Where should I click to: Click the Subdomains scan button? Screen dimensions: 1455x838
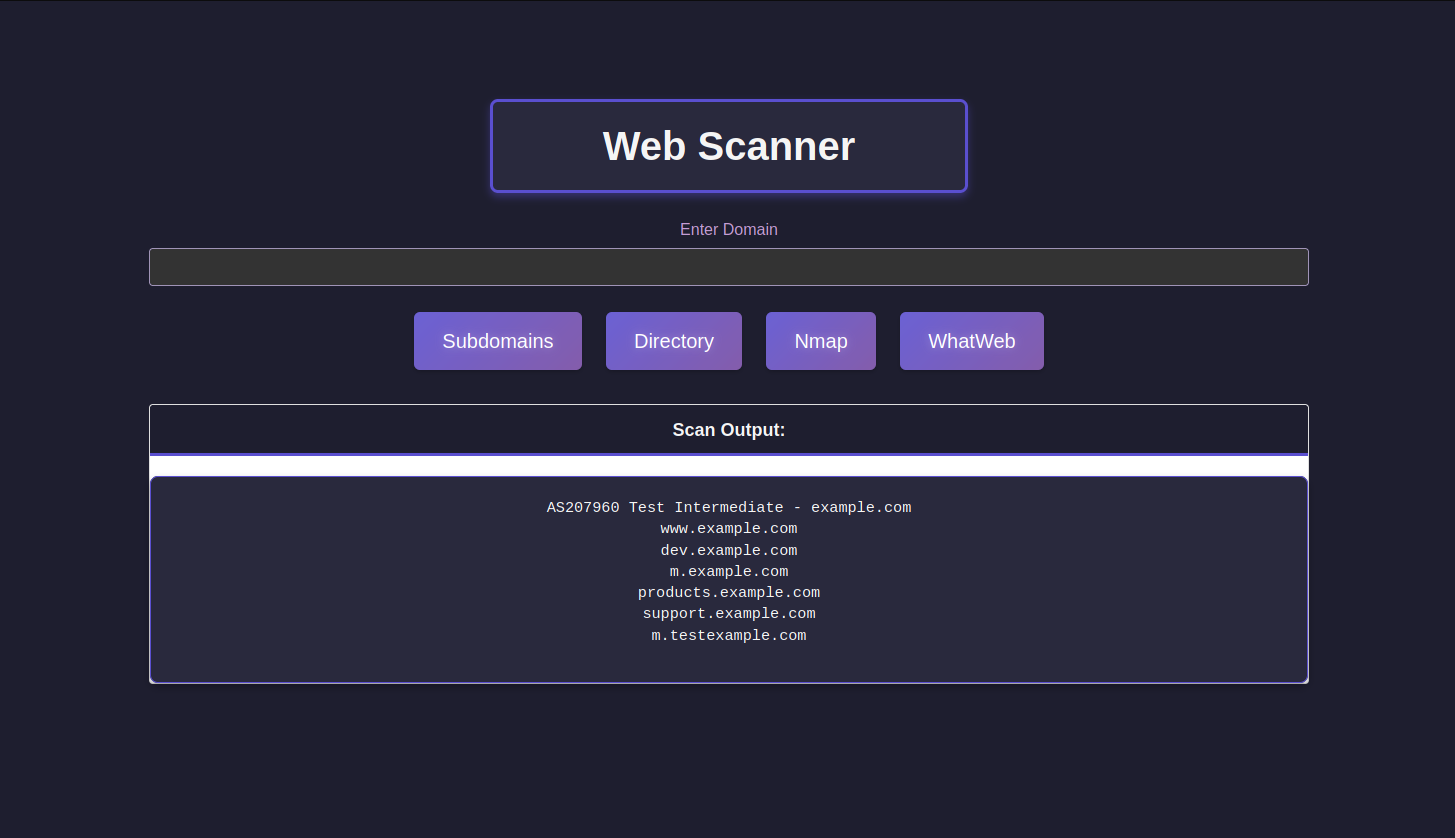pyautogui.click(x=497, y=341)
